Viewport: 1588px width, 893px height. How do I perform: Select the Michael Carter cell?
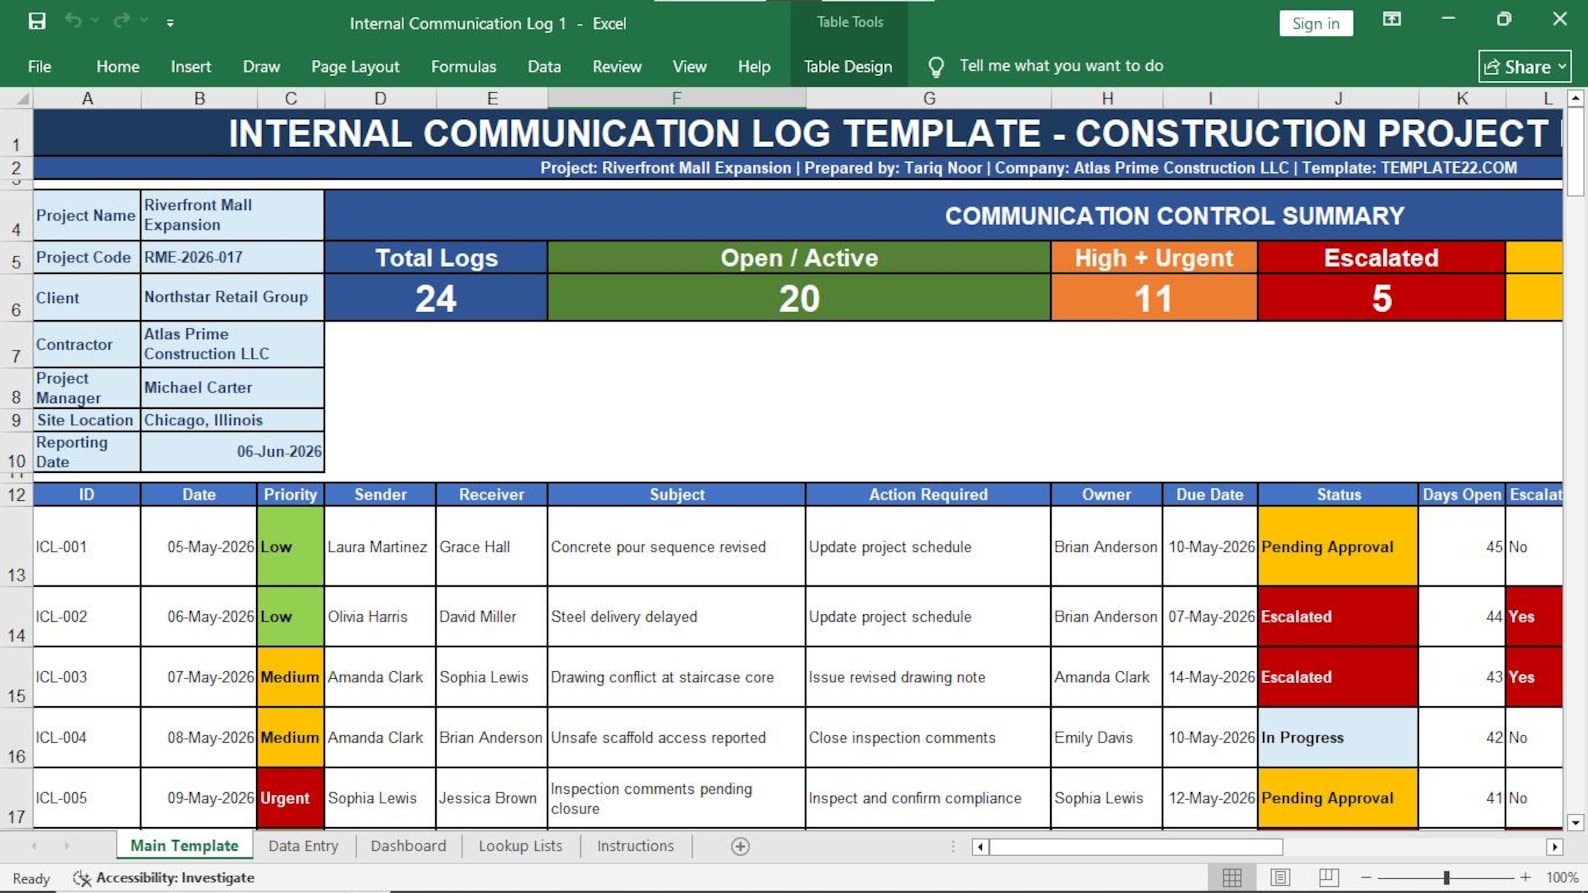click(x=232, y=387)
